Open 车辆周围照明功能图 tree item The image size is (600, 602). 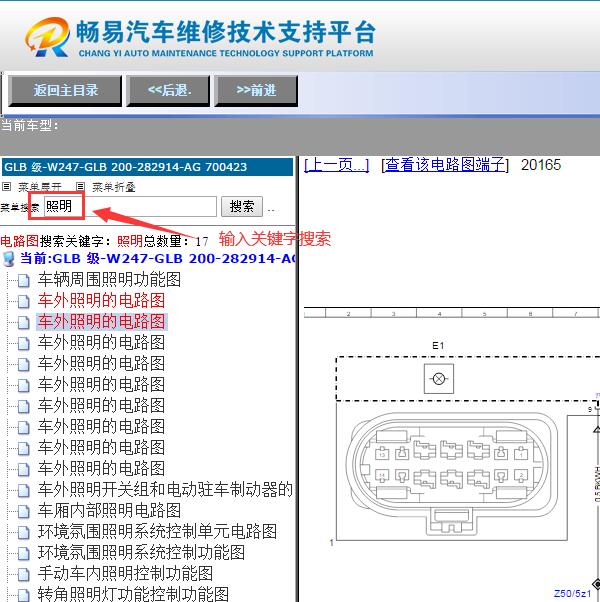[x=109, y=280]
